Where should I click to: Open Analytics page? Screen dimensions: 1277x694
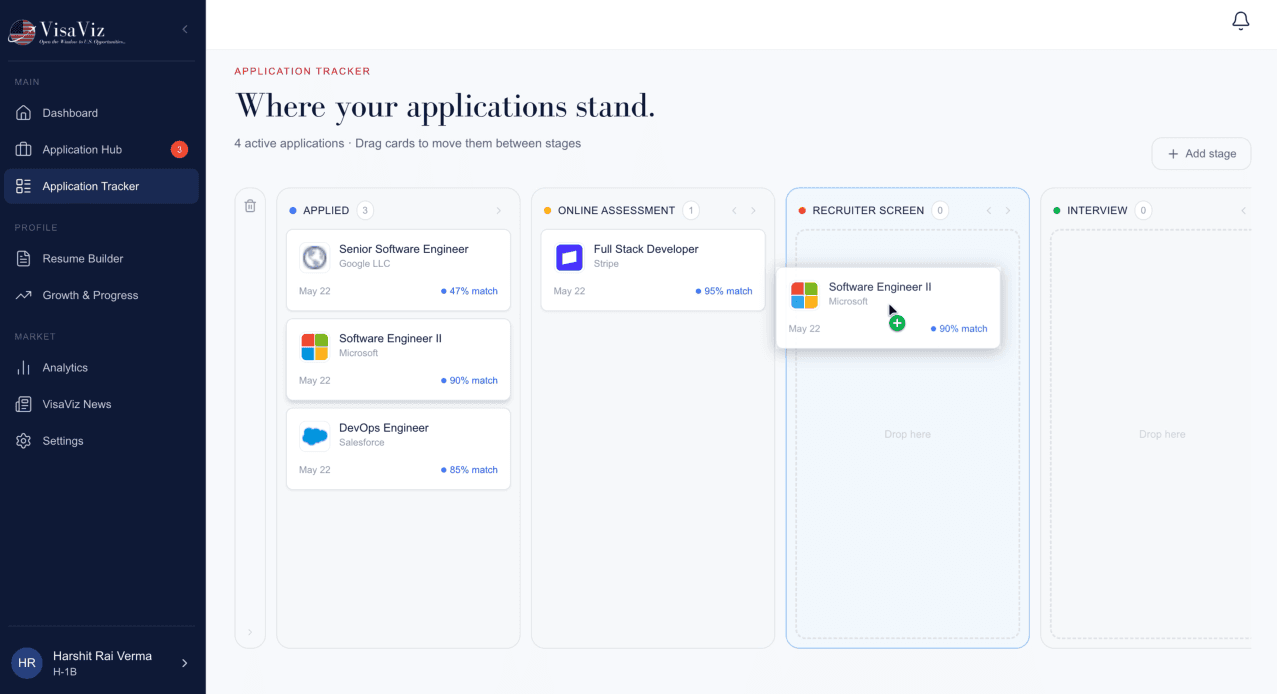pos(101,368)
